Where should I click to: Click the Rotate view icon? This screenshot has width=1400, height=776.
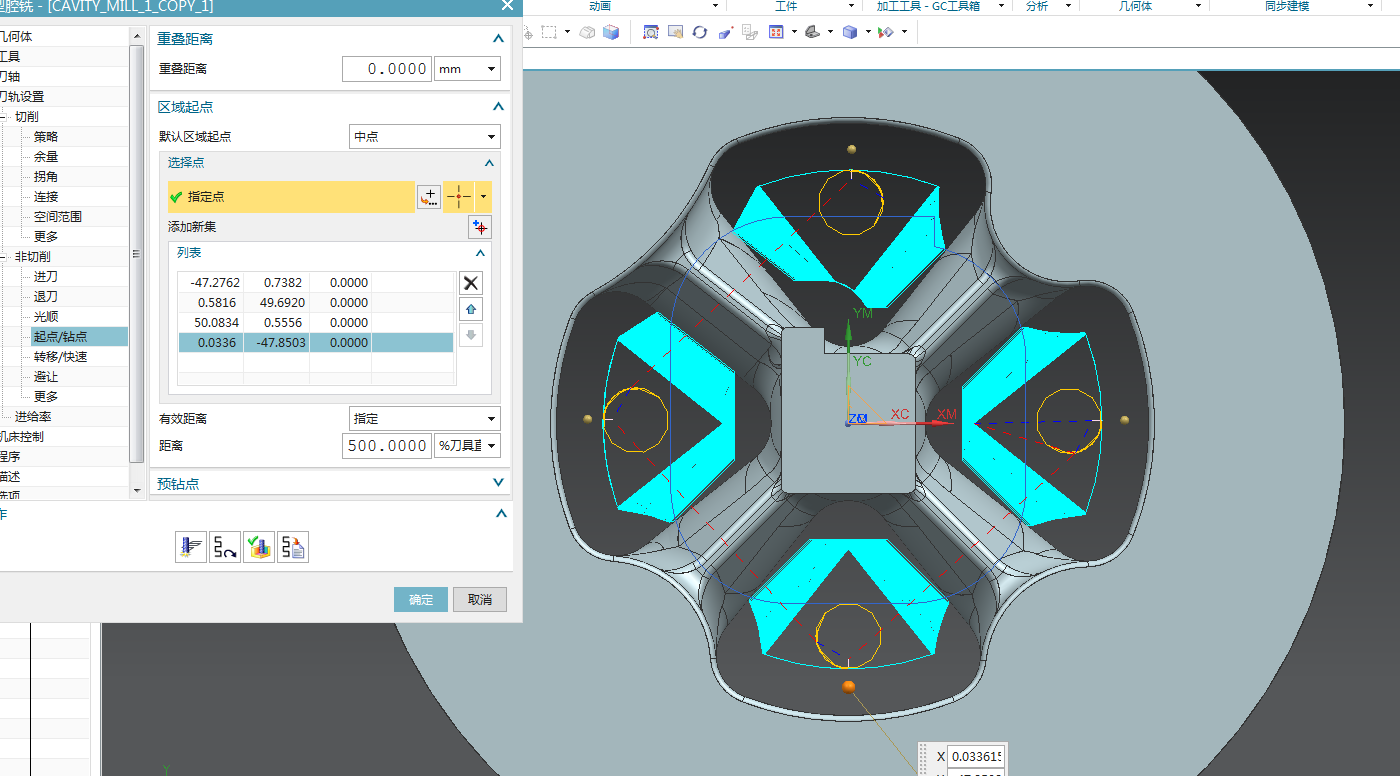tap(700, 32)
